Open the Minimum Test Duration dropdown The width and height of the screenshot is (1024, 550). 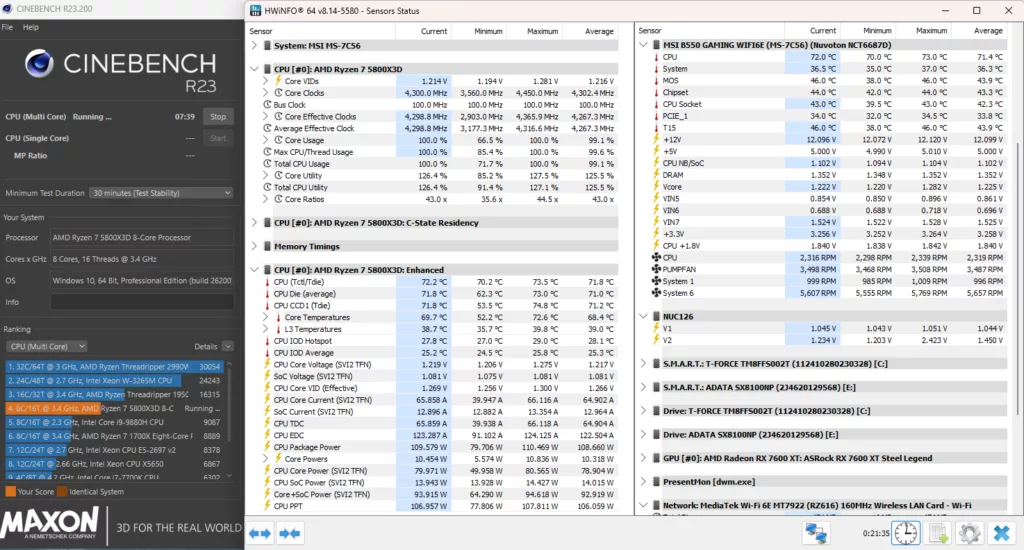[161, 193]
